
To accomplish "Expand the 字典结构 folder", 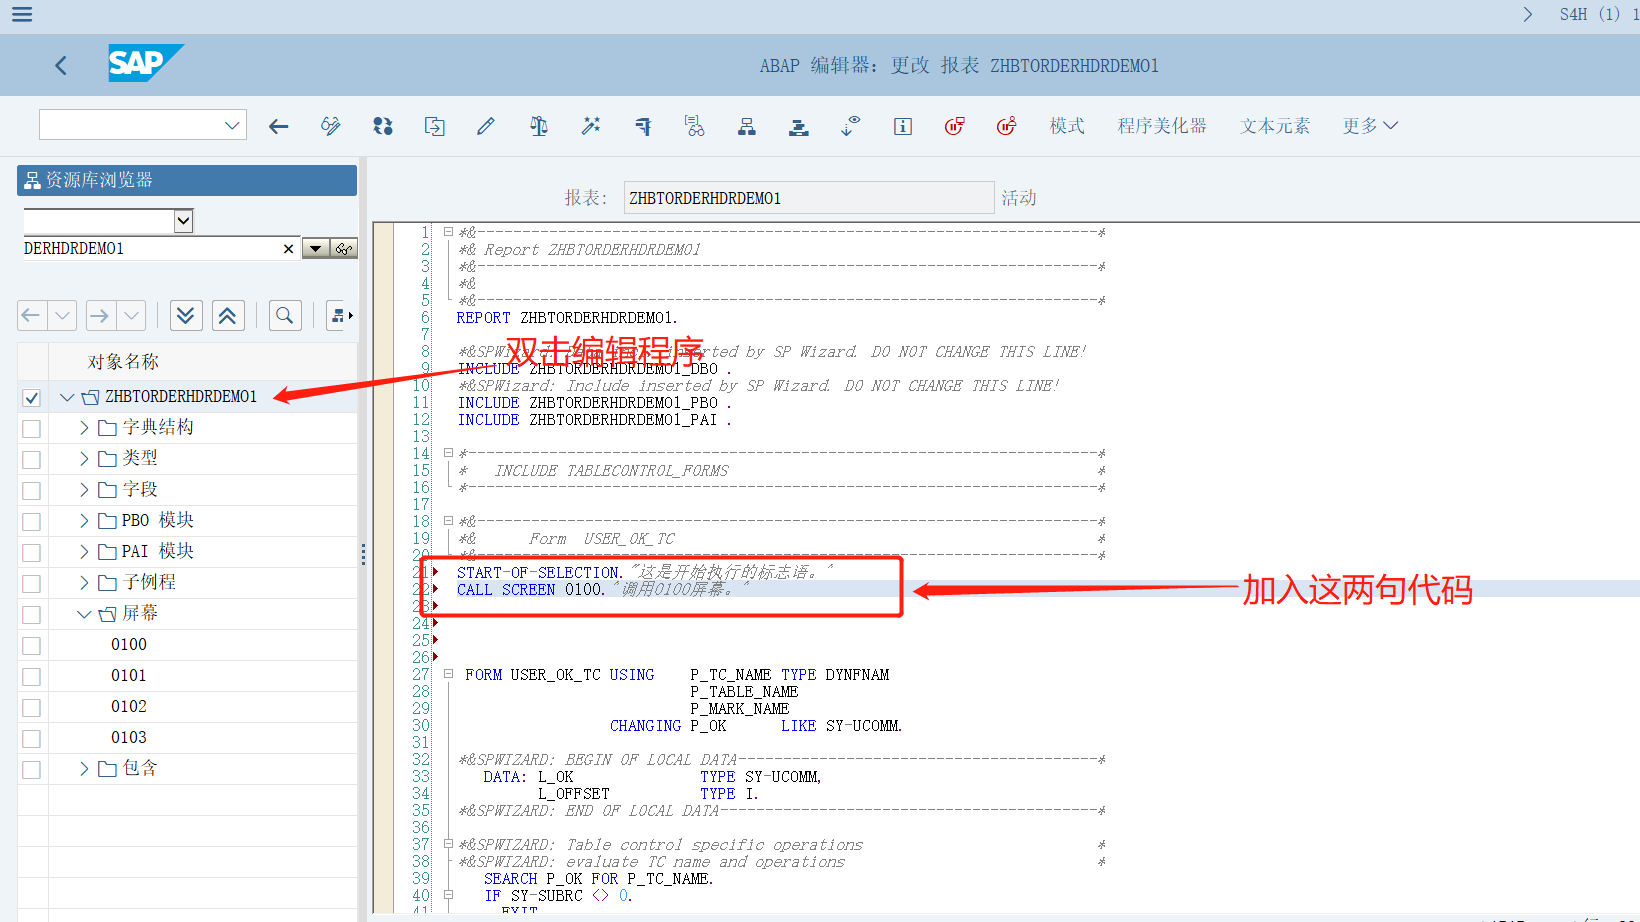I will tap(84, 428).
